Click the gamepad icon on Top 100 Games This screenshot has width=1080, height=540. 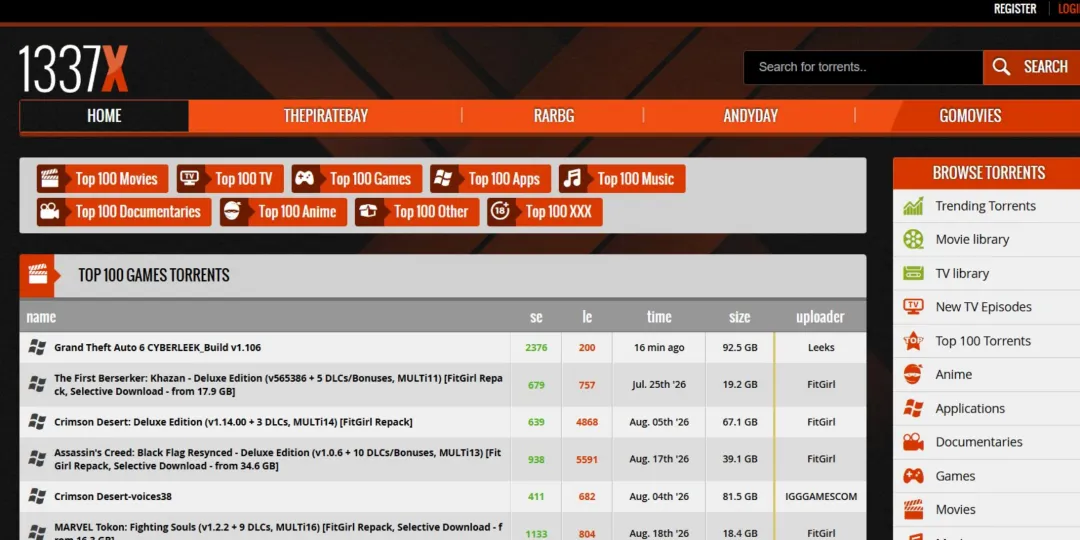[x=304, y=178]
